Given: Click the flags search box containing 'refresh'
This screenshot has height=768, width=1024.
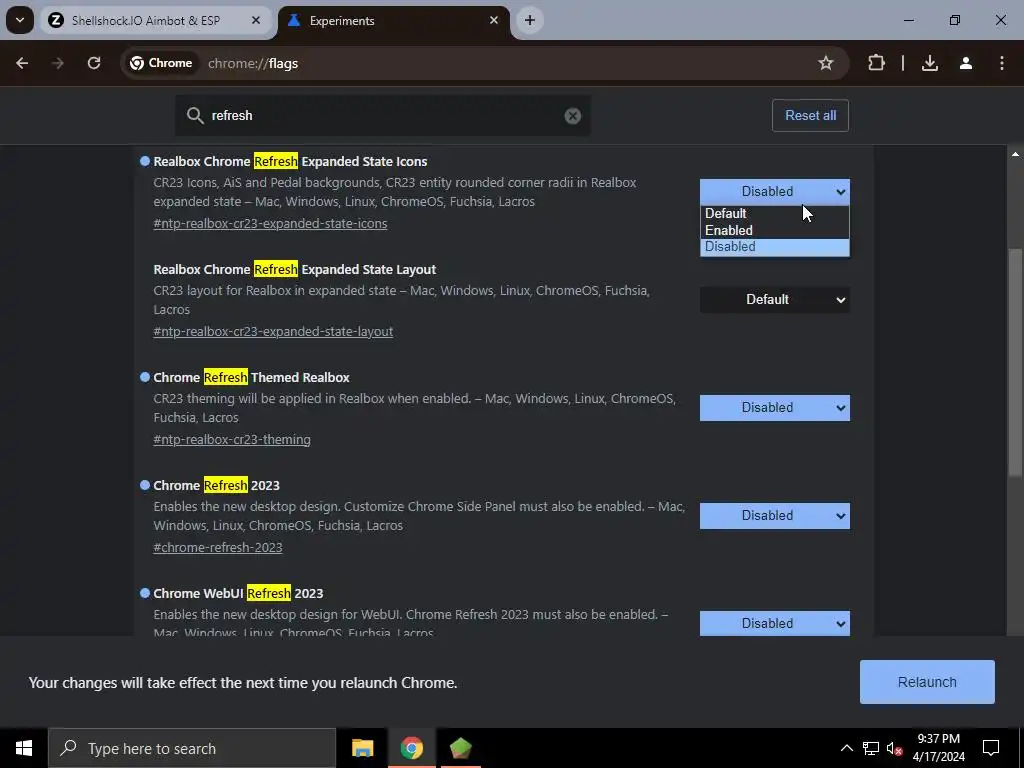Looking at the screenshot, I should click(x=383, y=116).
